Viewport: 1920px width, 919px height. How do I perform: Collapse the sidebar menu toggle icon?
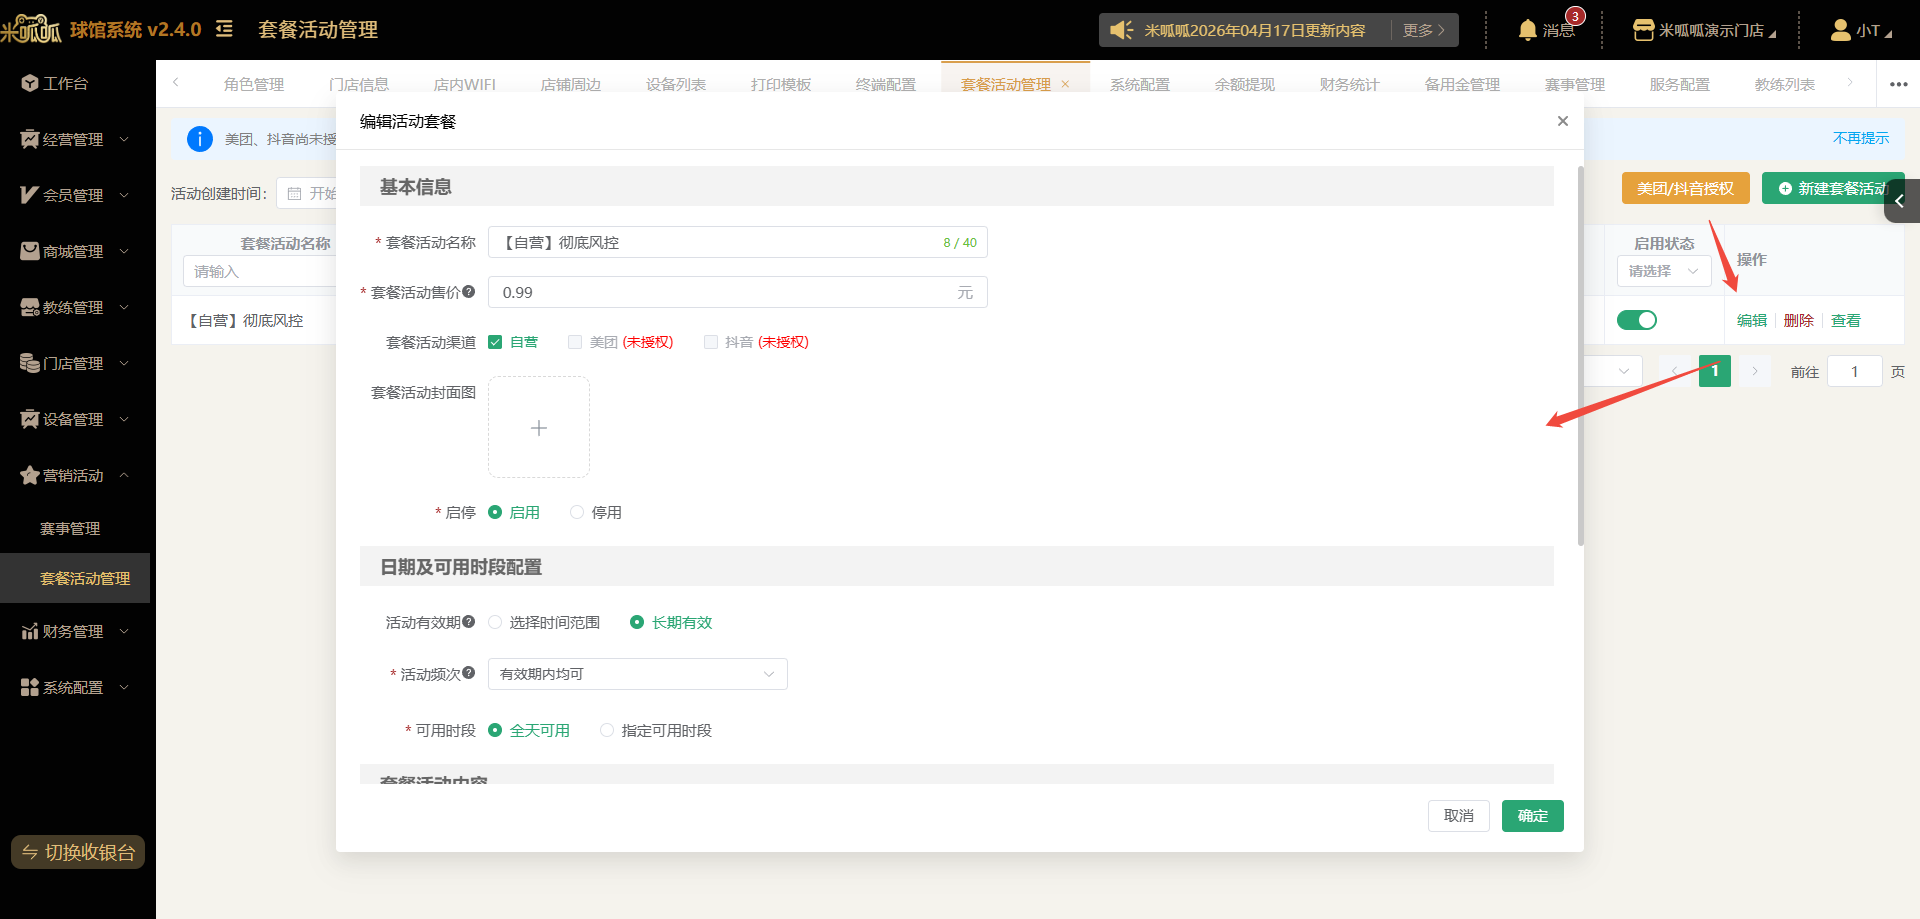(x=224, y=29)
